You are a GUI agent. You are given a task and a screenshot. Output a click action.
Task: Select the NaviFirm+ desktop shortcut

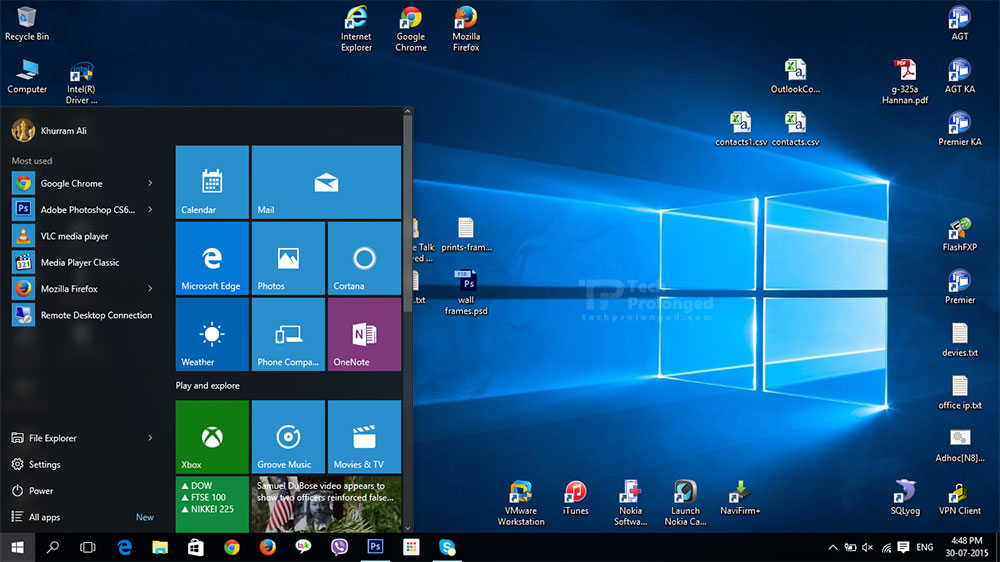tap(740, 498)
